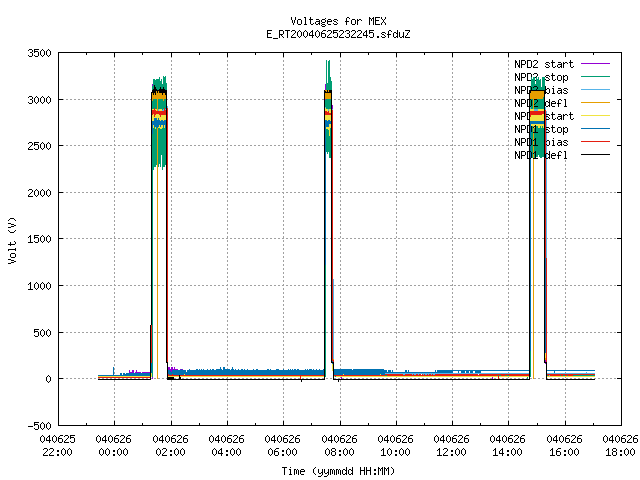Click the light blue NPD2 bias legend line
640x480 pixels.
[x=595, y=89]
